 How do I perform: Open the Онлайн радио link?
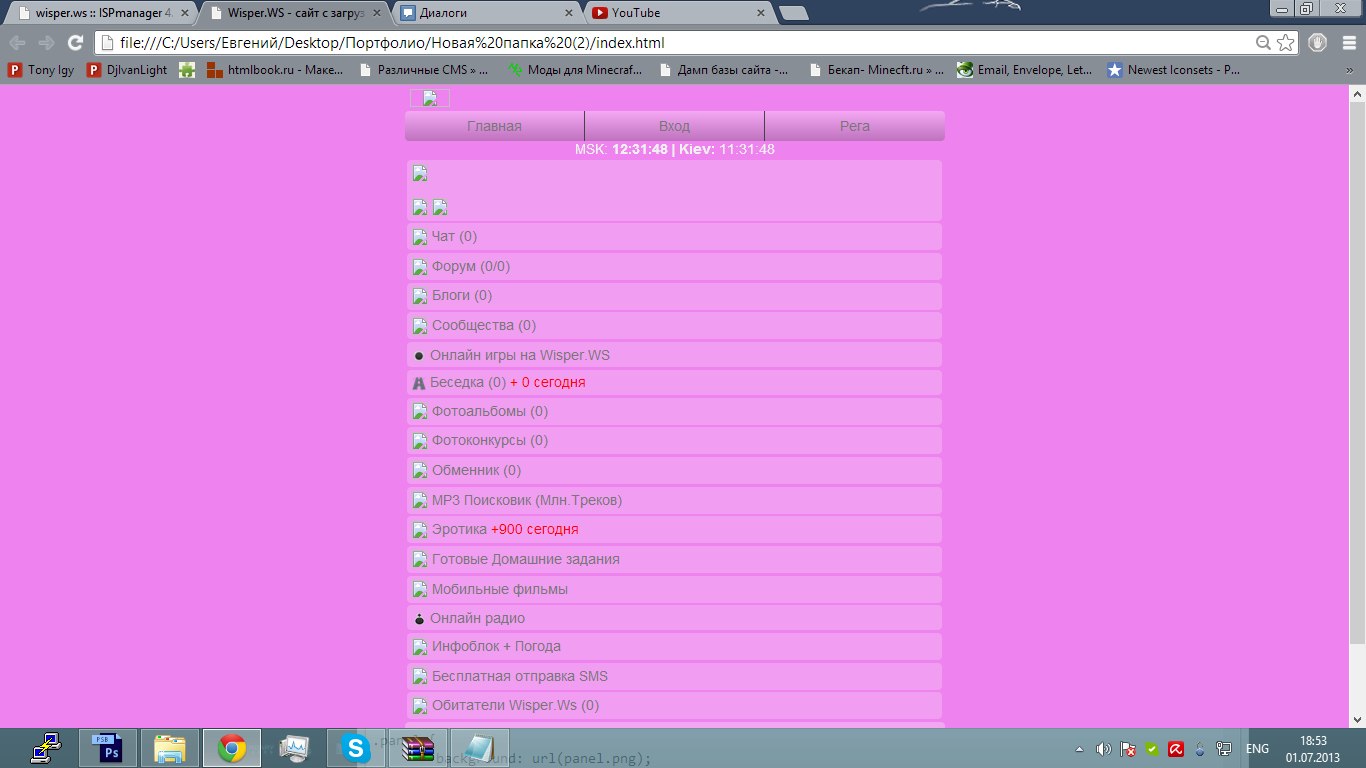(477, 618)
